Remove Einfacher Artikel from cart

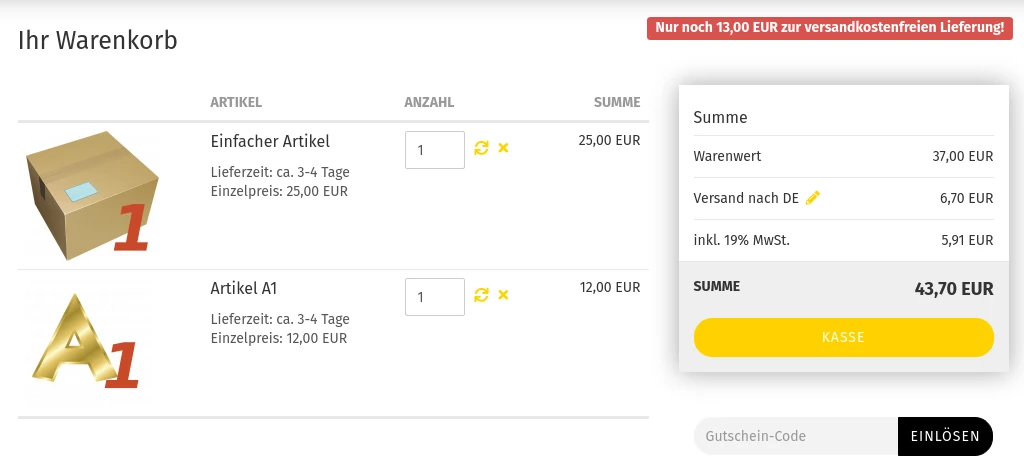(x=503, y=148)
